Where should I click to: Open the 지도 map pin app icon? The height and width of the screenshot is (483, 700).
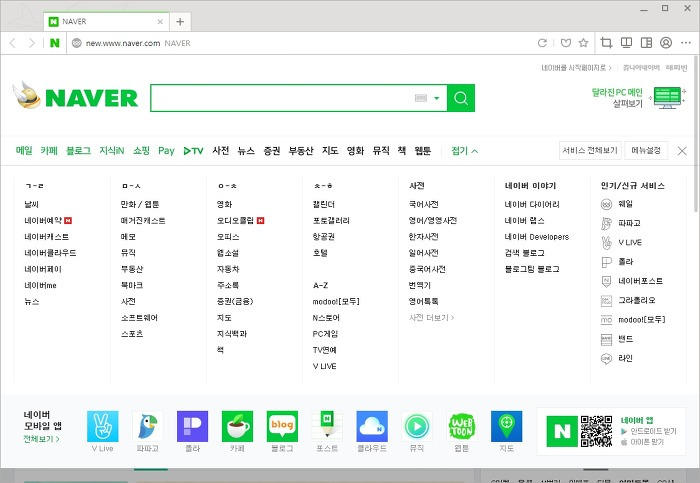(506, 426)
